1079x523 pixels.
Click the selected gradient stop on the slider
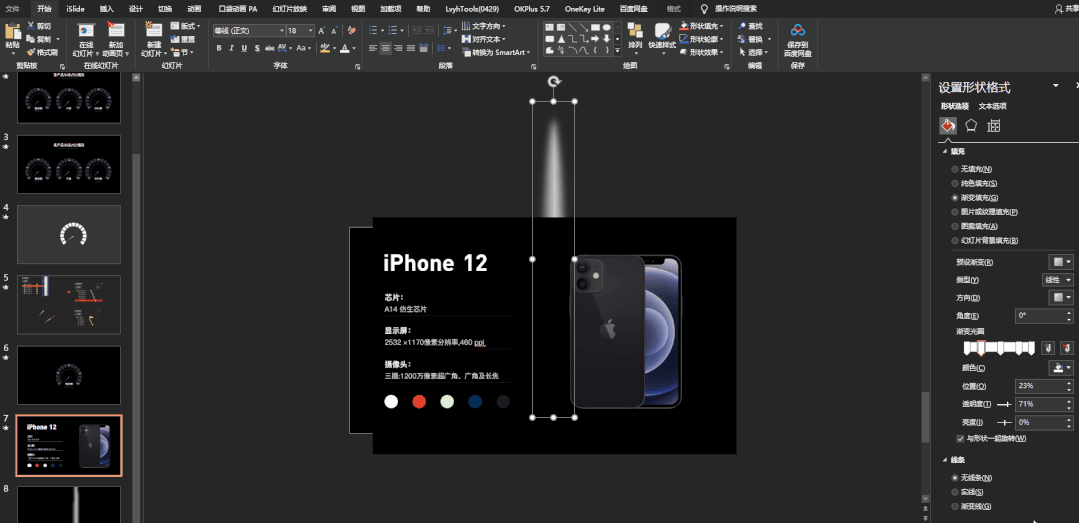[981, 348]
